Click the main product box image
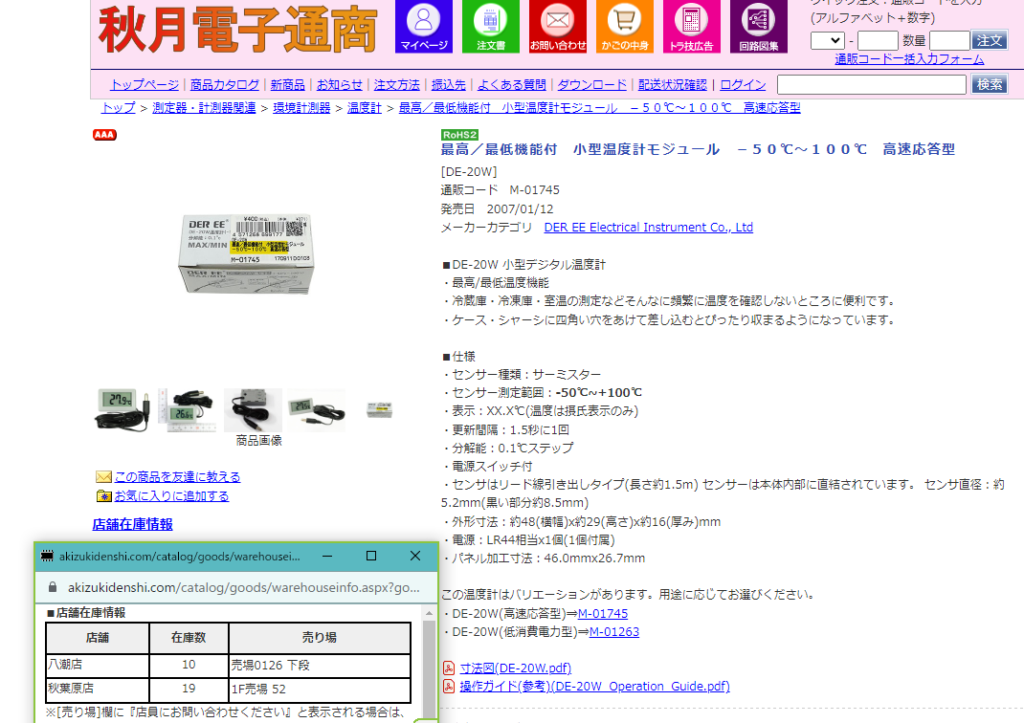The width and height of the screenshot is (1024, 723). [x=246, y=253]
